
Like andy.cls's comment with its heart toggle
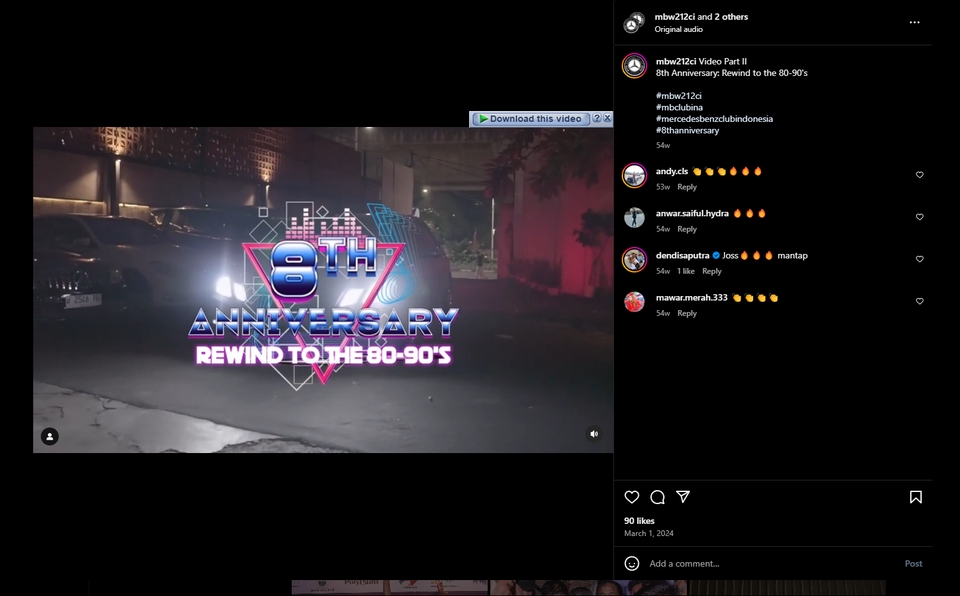coord(919,174)
